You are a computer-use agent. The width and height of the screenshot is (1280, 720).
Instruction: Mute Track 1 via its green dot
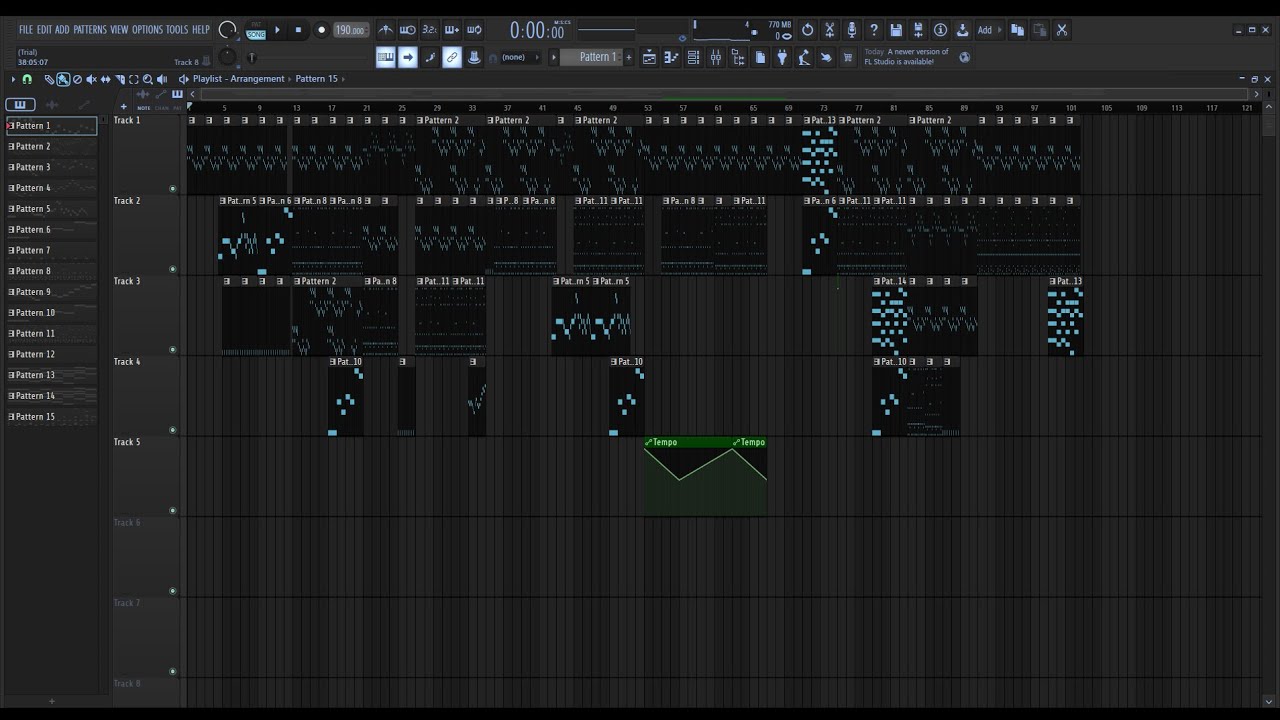coord(172,188)
